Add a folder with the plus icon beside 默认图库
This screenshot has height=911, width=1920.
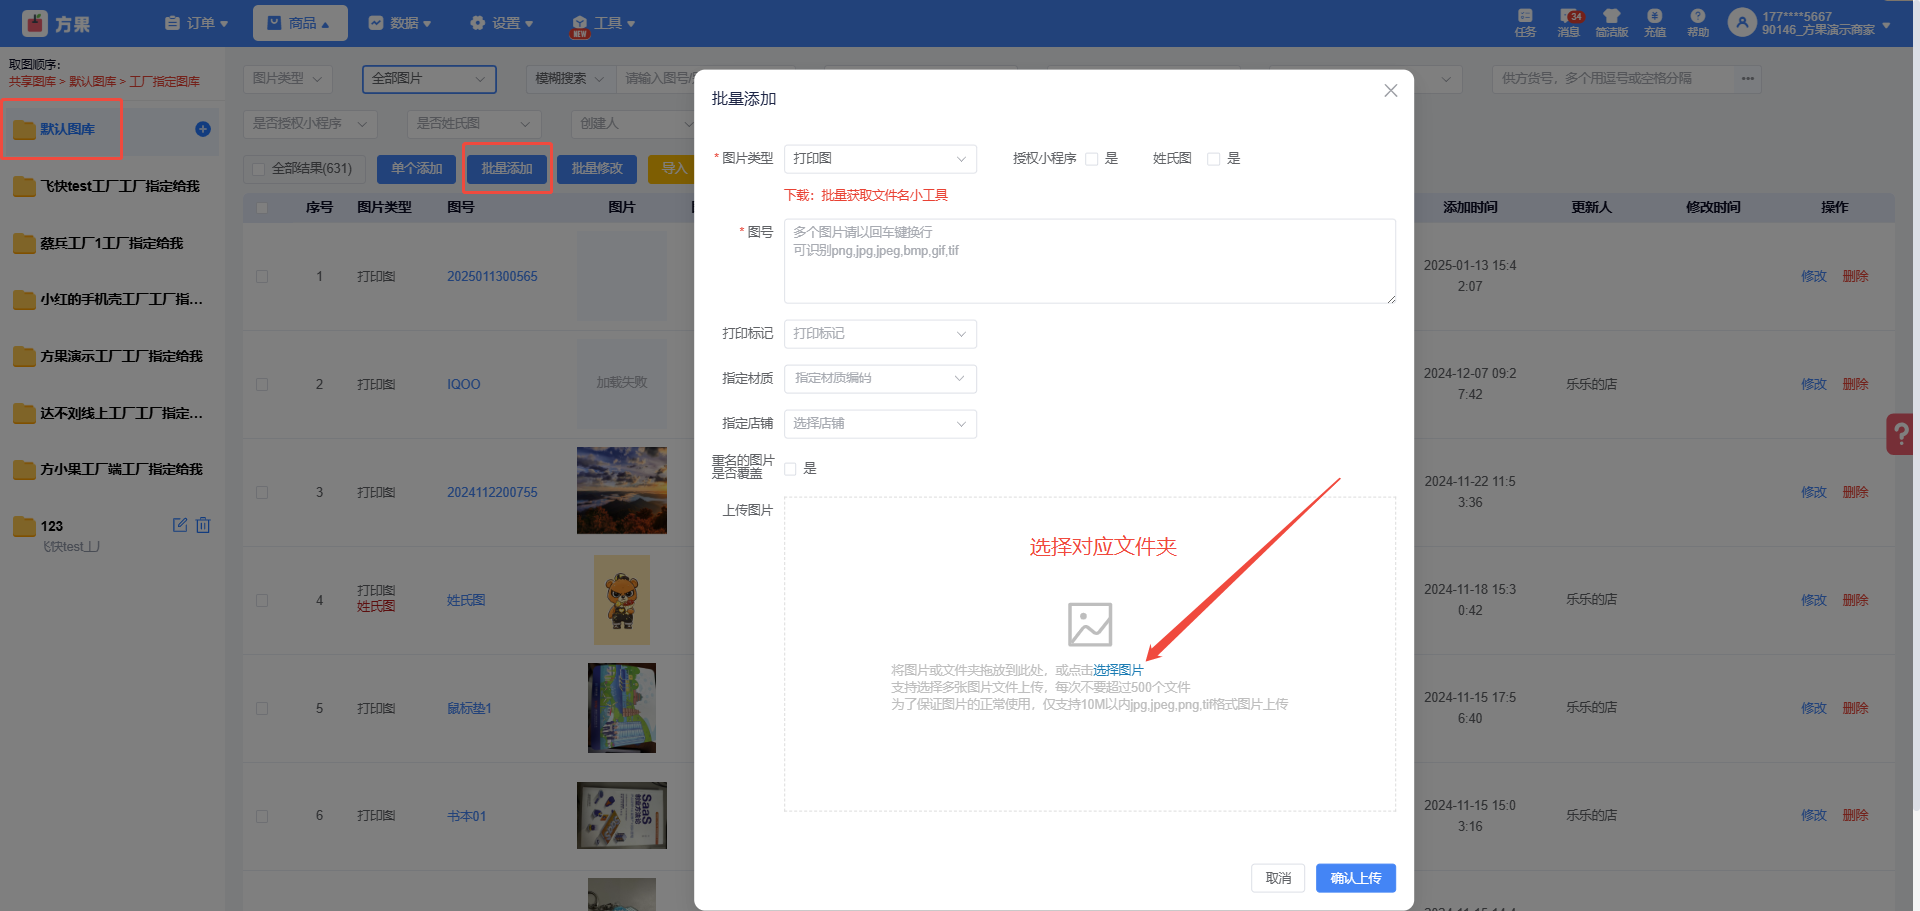point(203,129)
